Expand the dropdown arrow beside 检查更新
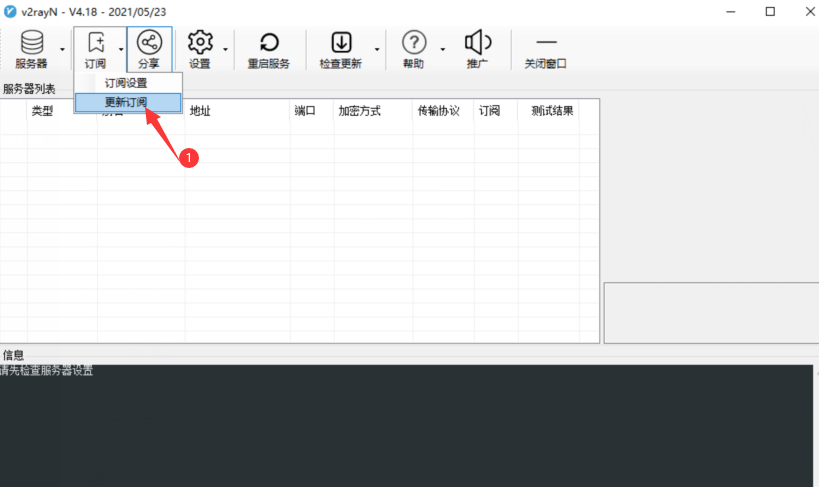Image resolution: width=819 pixels, height=487 pixels. click(377, 49)
